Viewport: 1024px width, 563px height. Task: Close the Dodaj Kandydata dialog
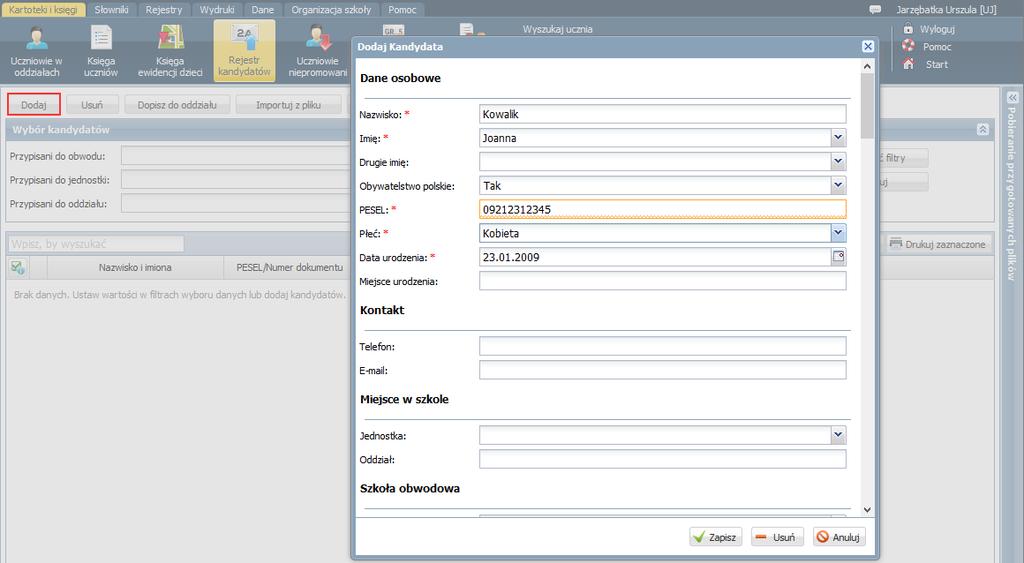click(x=868, y=46)
